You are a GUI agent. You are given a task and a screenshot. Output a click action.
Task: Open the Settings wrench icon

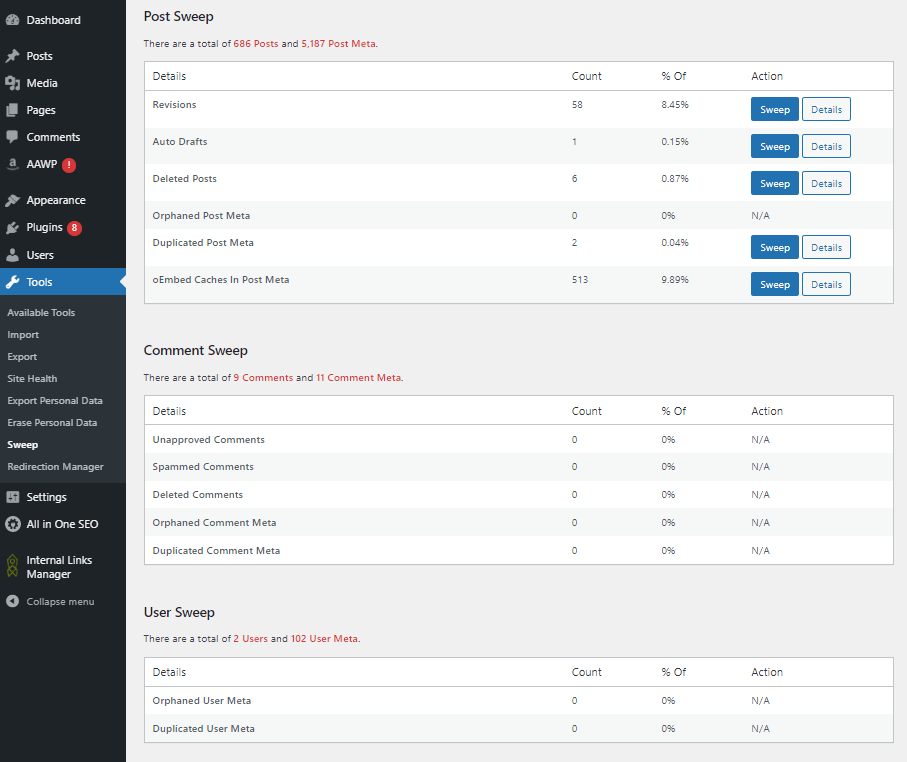[13, 496]
